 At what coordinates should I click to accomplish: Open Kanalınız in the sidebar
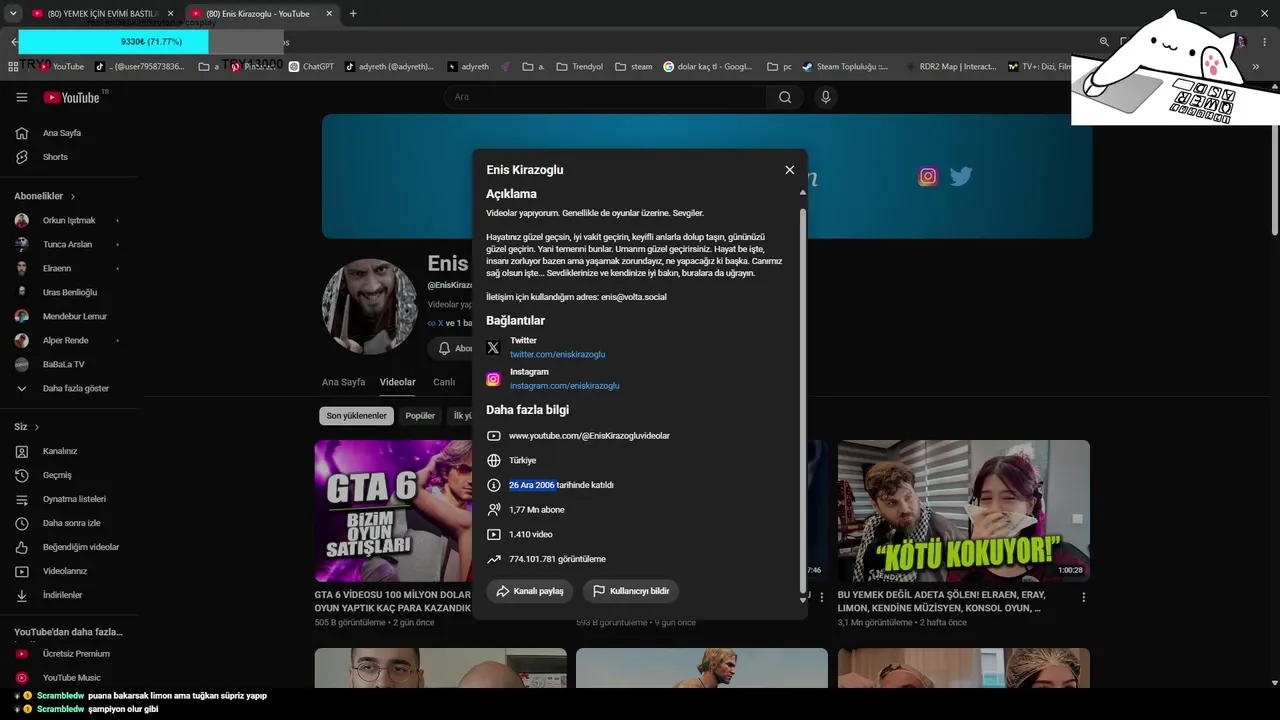(x=60, y=451)
